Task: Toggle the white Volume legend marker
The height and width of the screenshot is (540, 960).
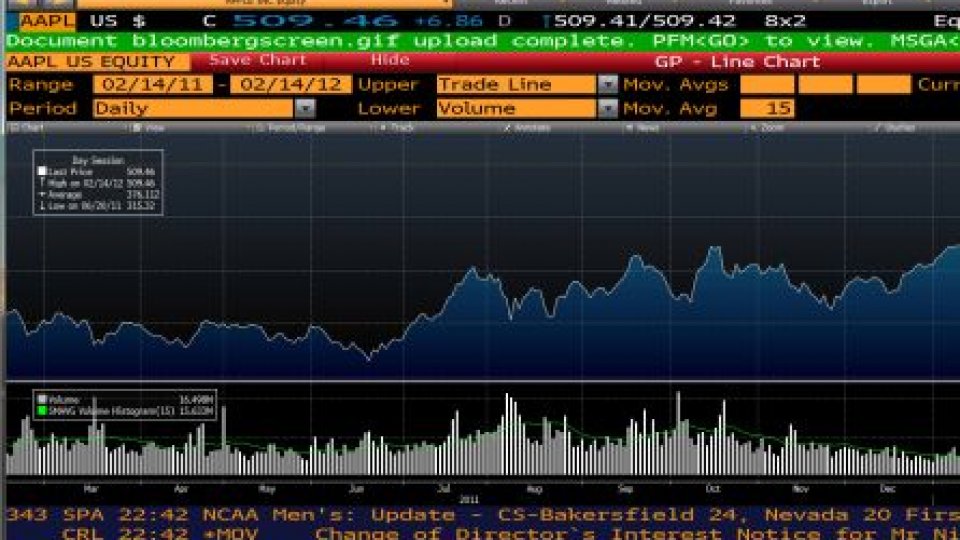Action: tap(41, 399)
